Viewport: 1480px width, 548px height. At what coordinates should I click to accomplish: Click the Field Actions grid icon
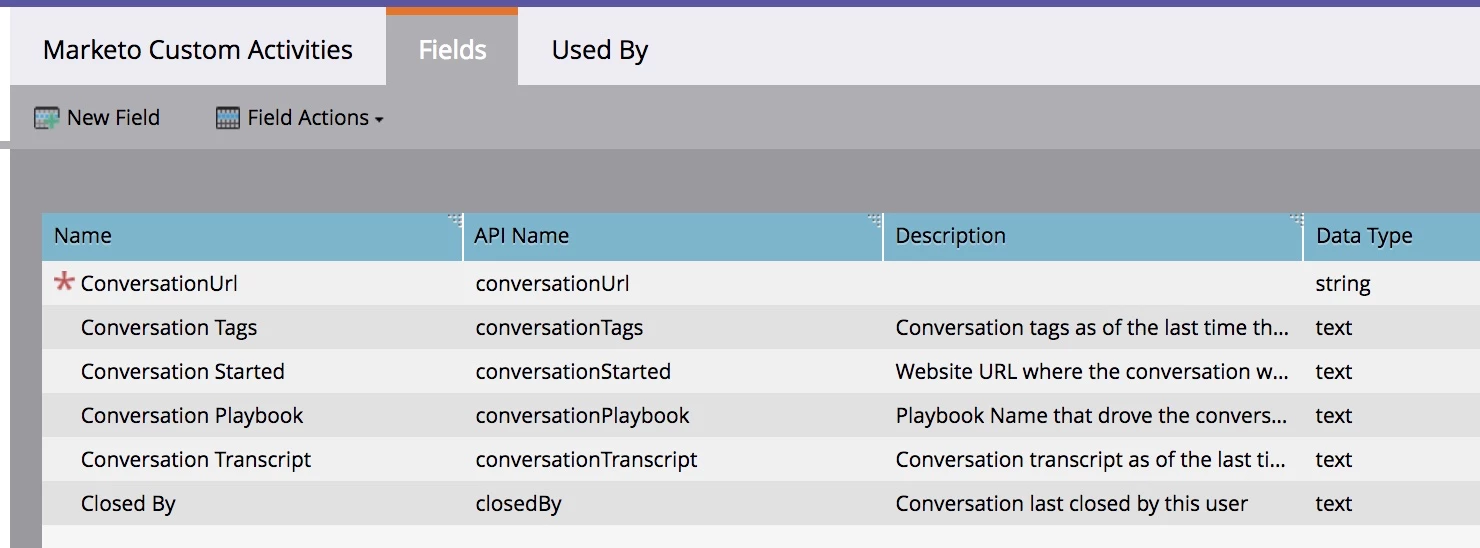(x=228, y=118)
